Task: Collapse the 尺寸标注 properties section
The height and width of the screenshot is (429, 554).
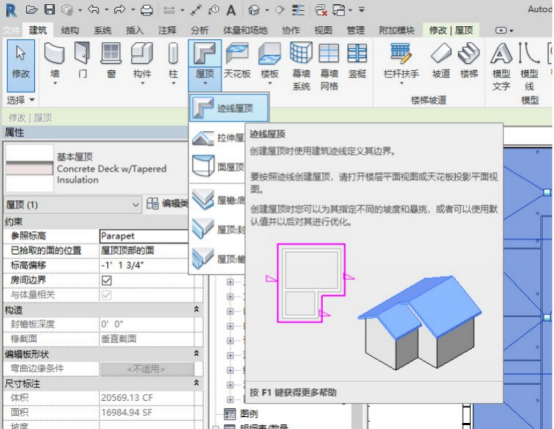Action: (196, 383)
